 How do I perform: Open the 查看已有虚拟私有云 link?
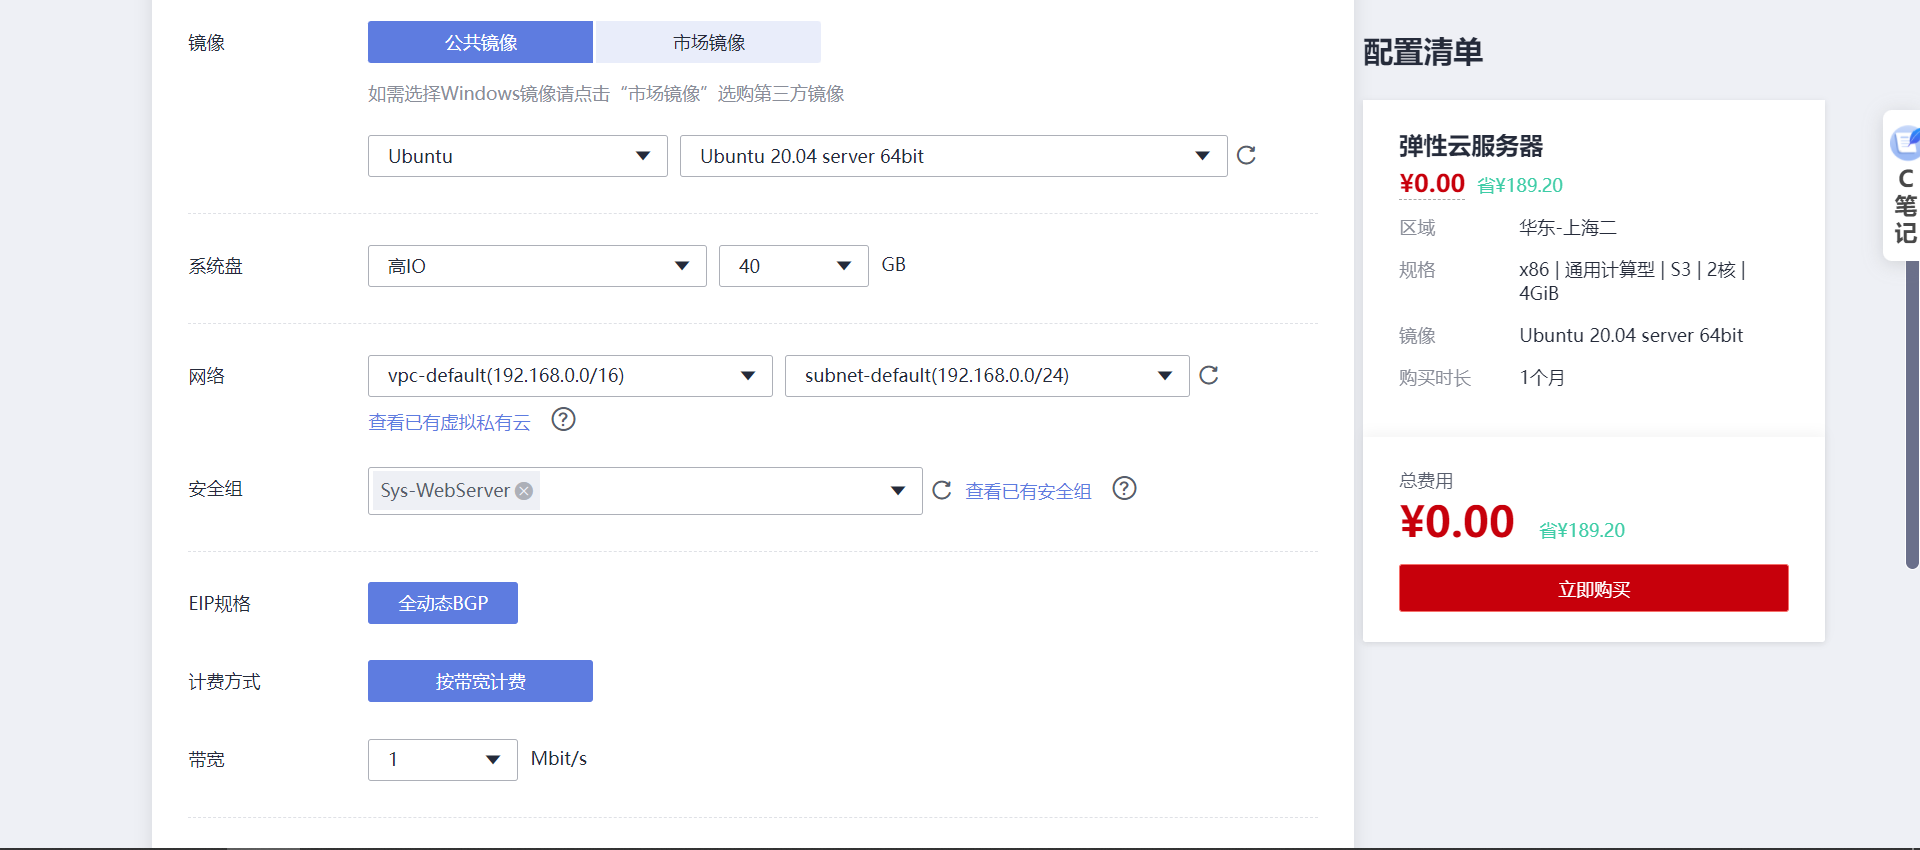point(449,422)
